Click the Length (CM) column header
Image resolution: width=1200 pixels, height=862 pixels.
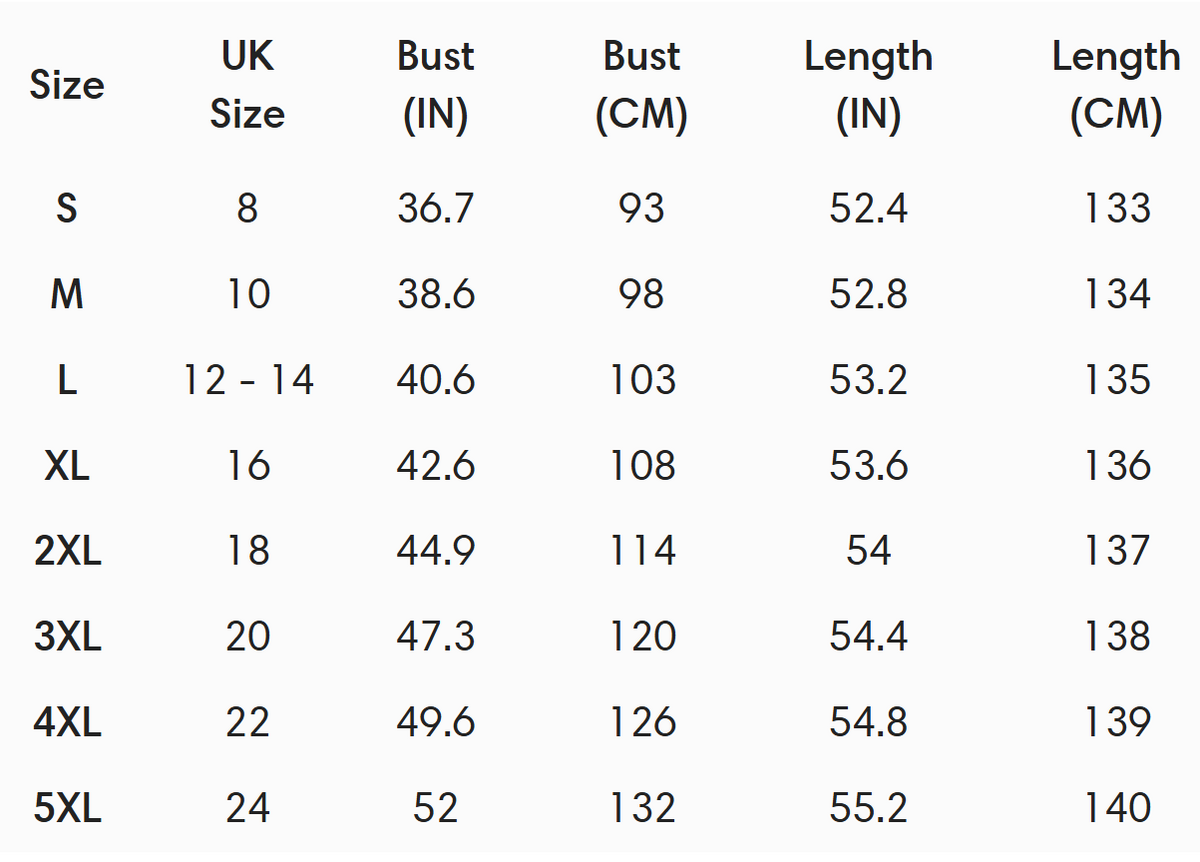click(1116, 85)
